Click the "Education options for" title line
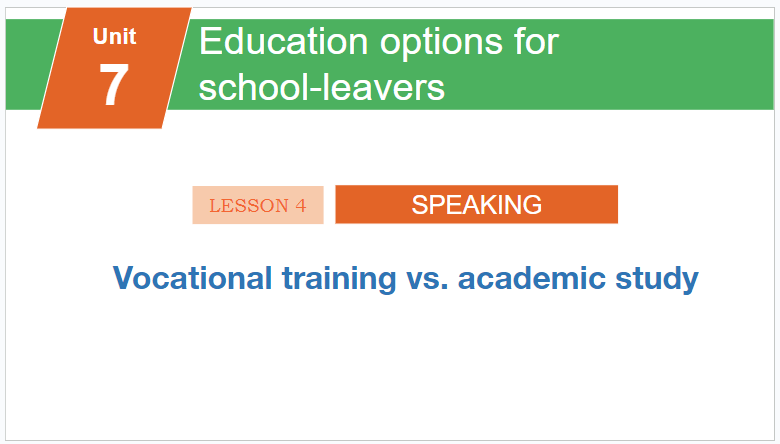This screenshot has width=780, height=444. point(379,42)
